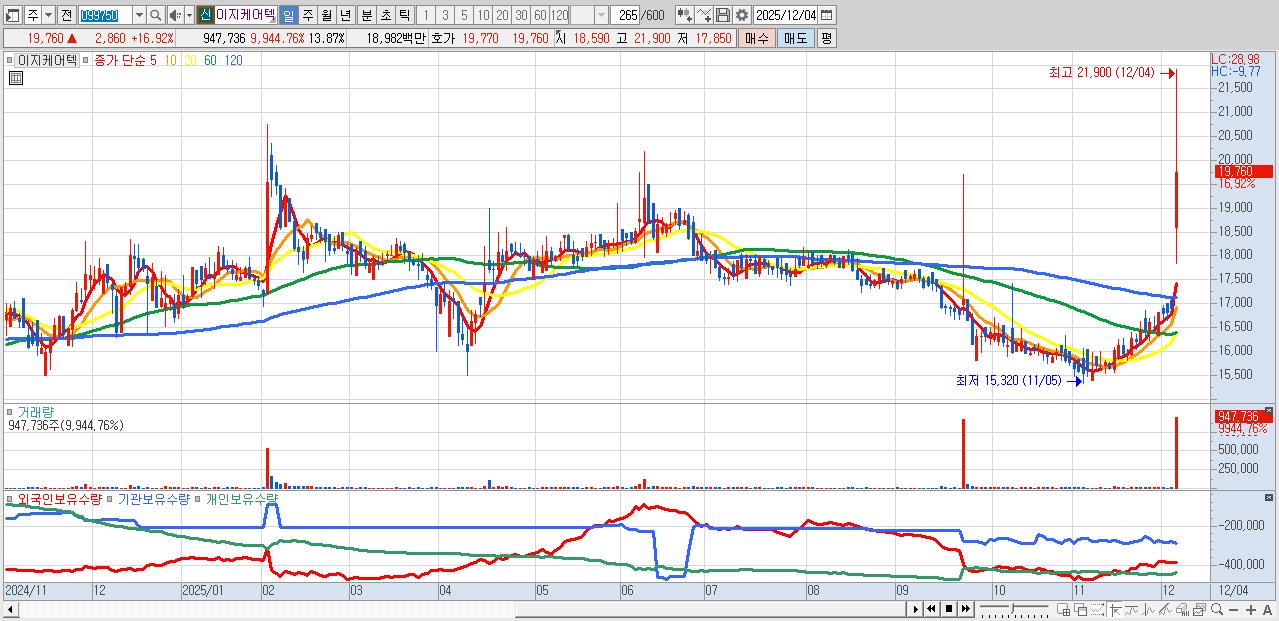Click the picture-chart icon left of magnifier
Image resolution: width=1279 pixels, height=621 pixels.
pos(1199,610)
